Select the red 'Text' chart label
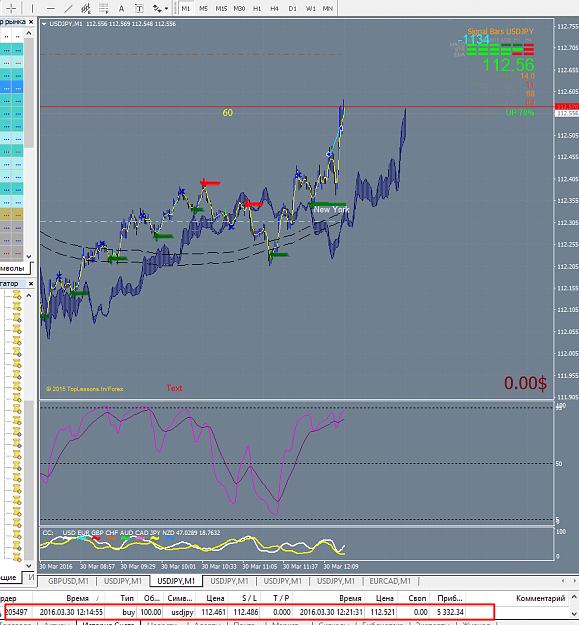The height and width of the screenshot is (625, 579). point(174,388)
